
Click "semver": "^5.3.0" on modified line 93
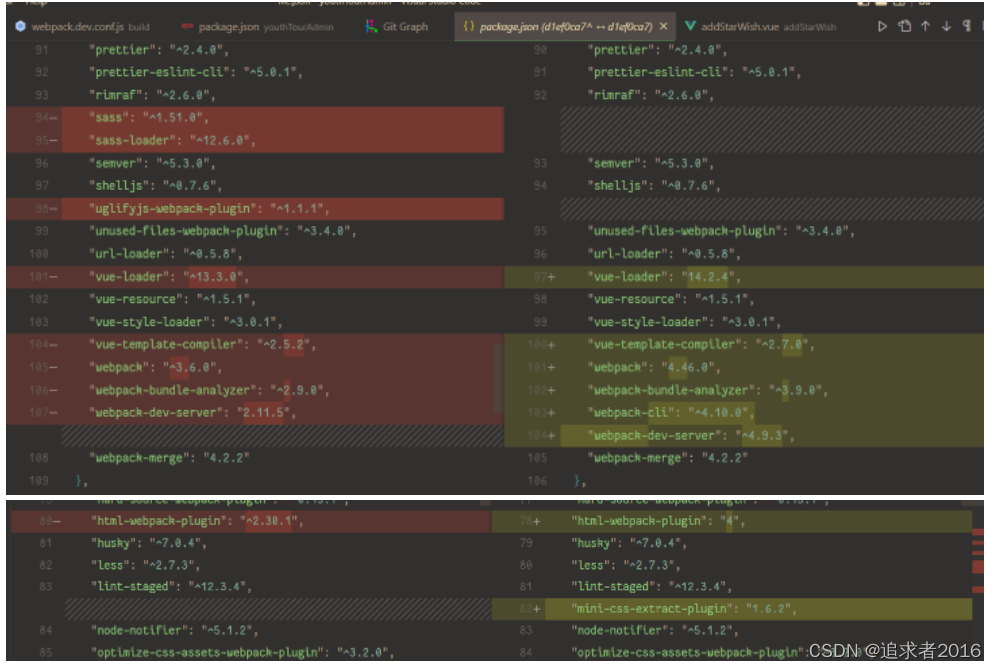pos(650,163)
